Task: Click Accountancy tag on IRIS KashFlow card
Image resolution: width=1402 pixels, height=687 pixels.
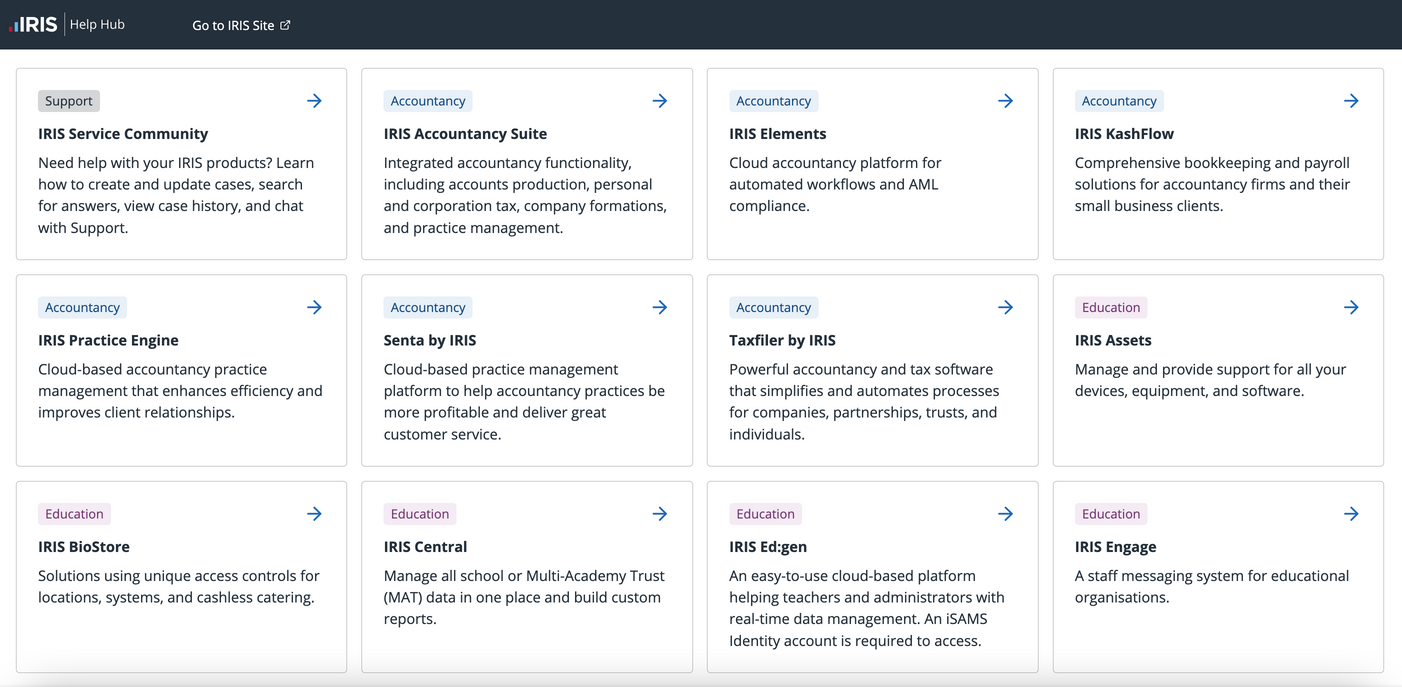Action: (x=1119, y=101)
